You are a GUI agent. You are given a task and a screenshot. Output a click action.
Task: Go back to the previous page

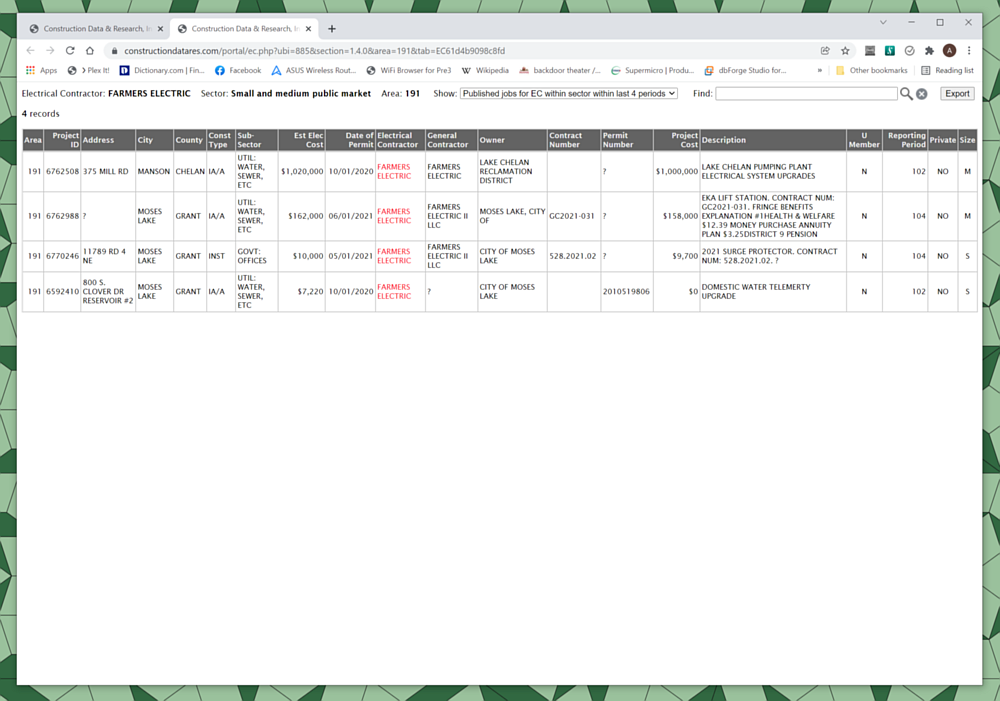(x=31, y=50)
